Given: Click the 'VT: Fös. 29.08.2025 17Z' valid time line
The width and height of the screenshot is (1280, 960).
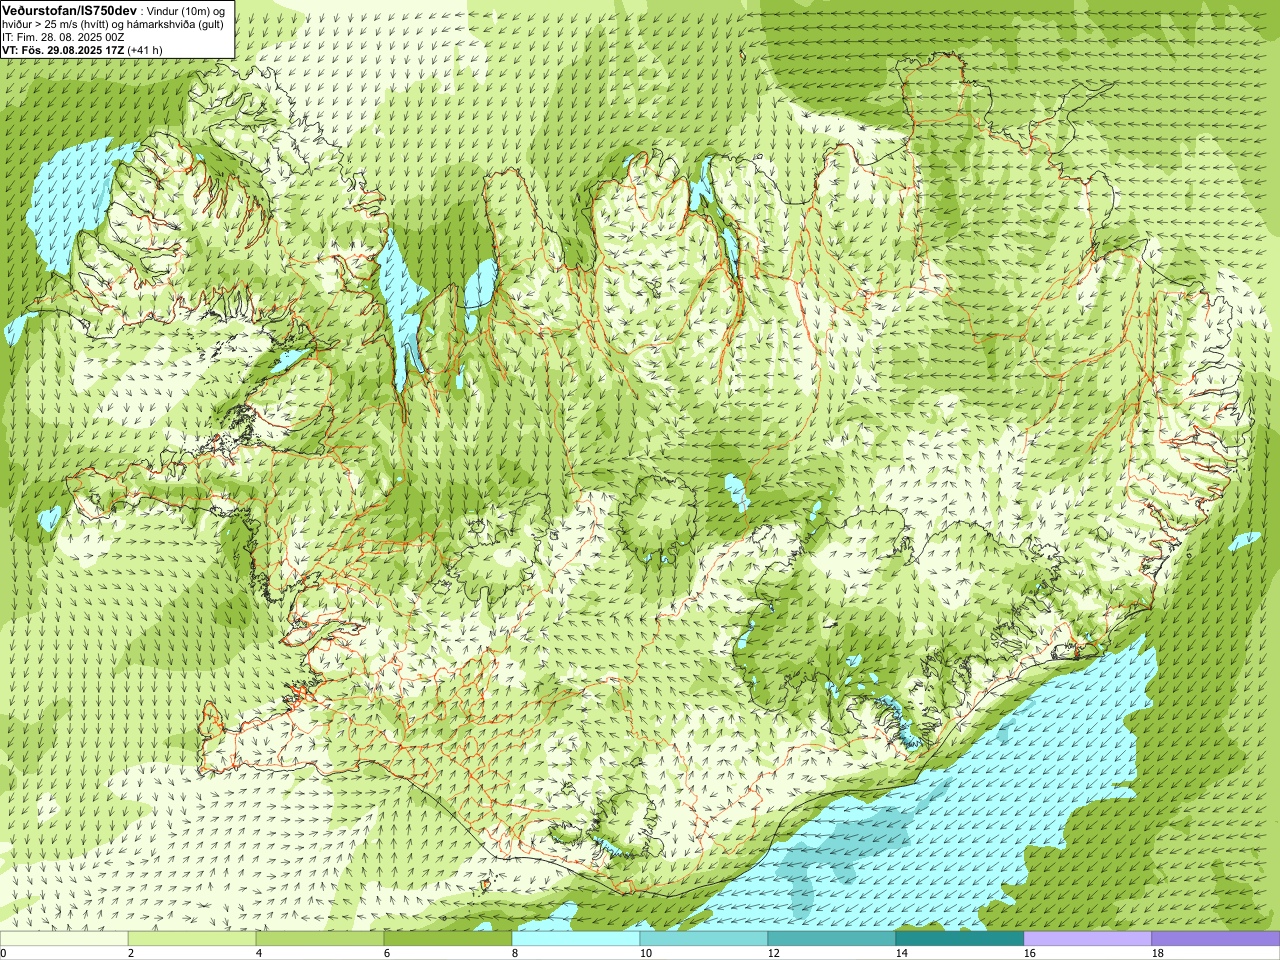Looking at the screenshot, I should coord(63,50).
